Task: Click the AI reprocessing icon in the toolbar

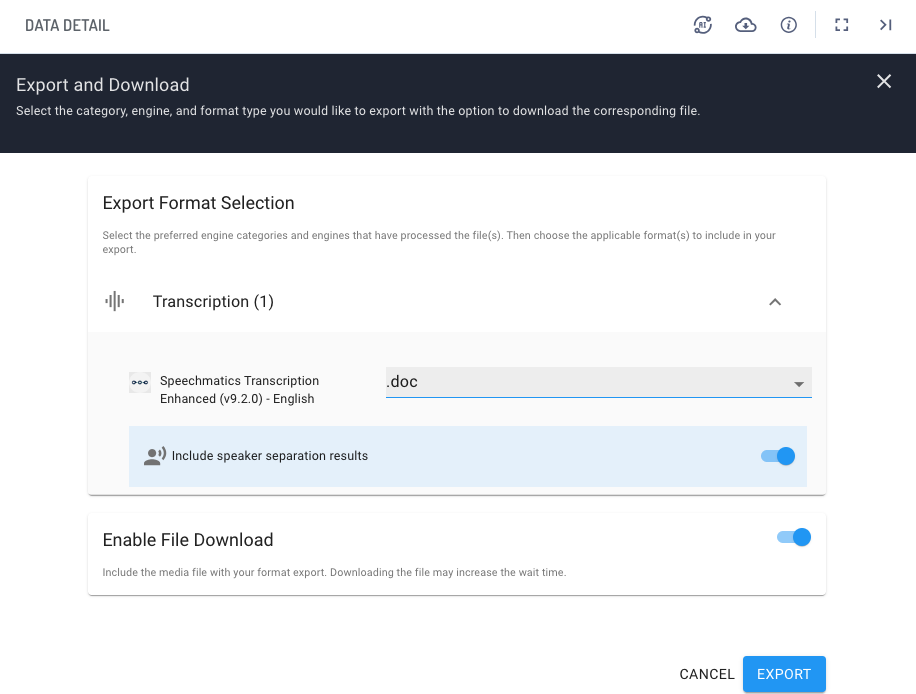Action: click(x=703, y=25)
